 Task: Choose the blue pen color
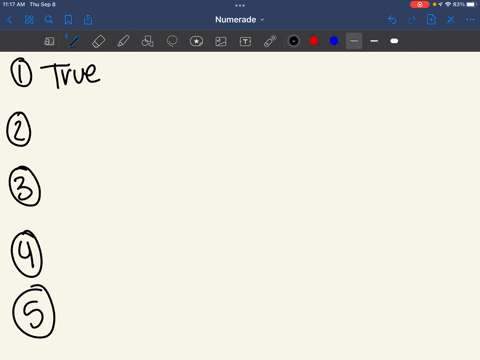334,41
